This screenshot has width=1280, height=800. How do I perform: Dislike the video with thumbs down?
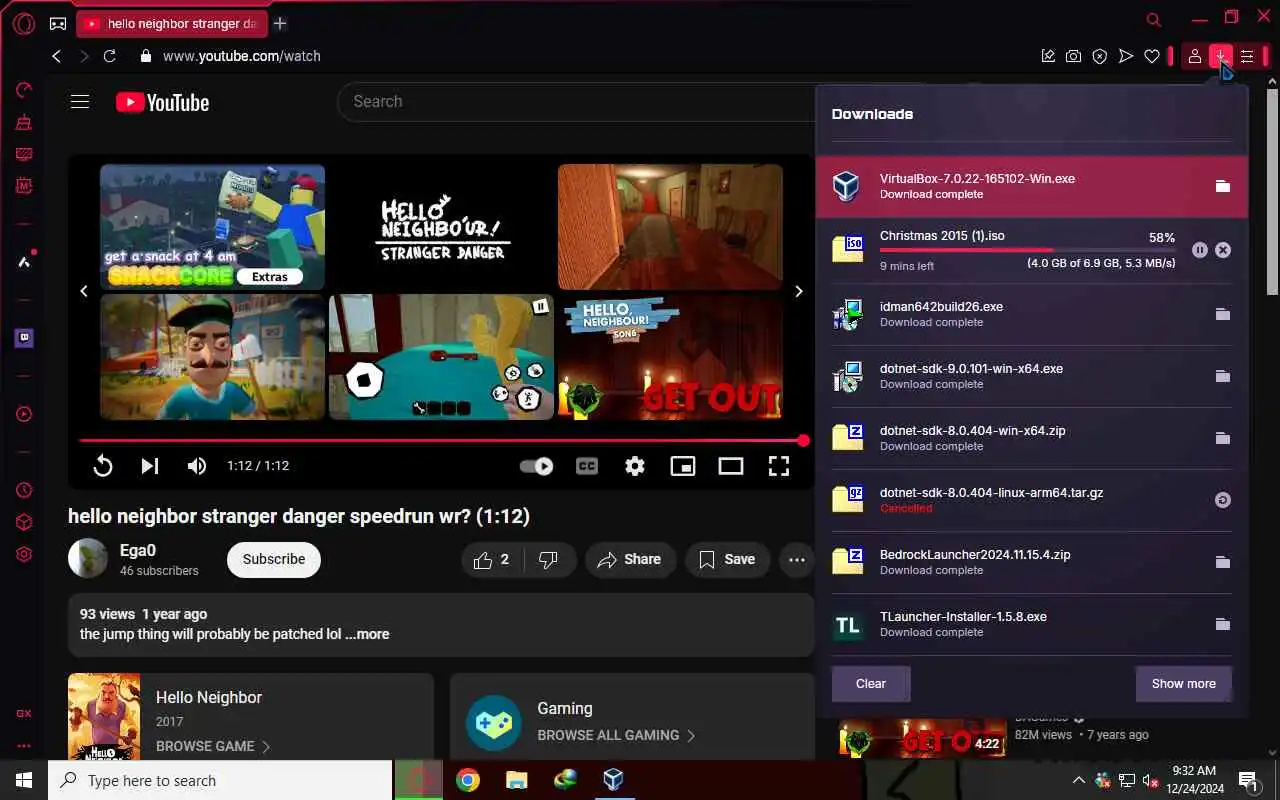click(549, 560)
